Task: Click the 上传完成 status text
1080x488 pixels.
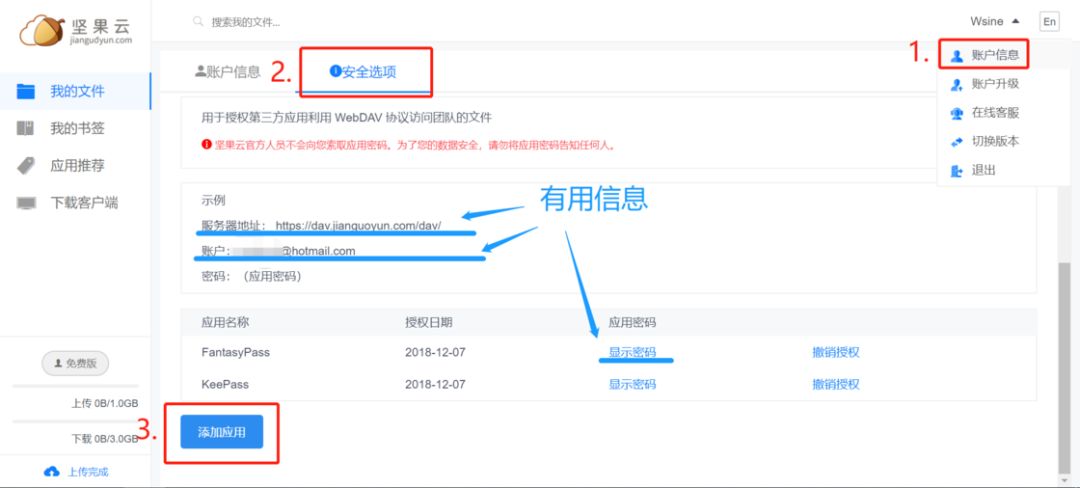Action: coord(87,472)
